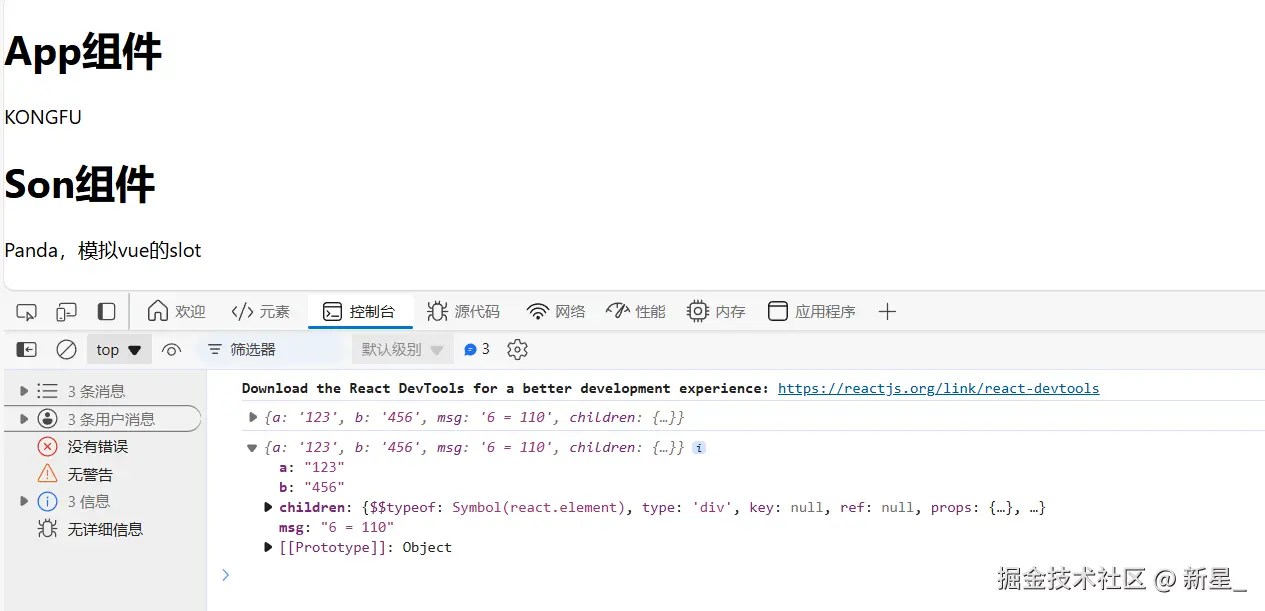Activate the inspect element picker icon
The width and height of the screenshot is (1265, 611).
[26, 312]
